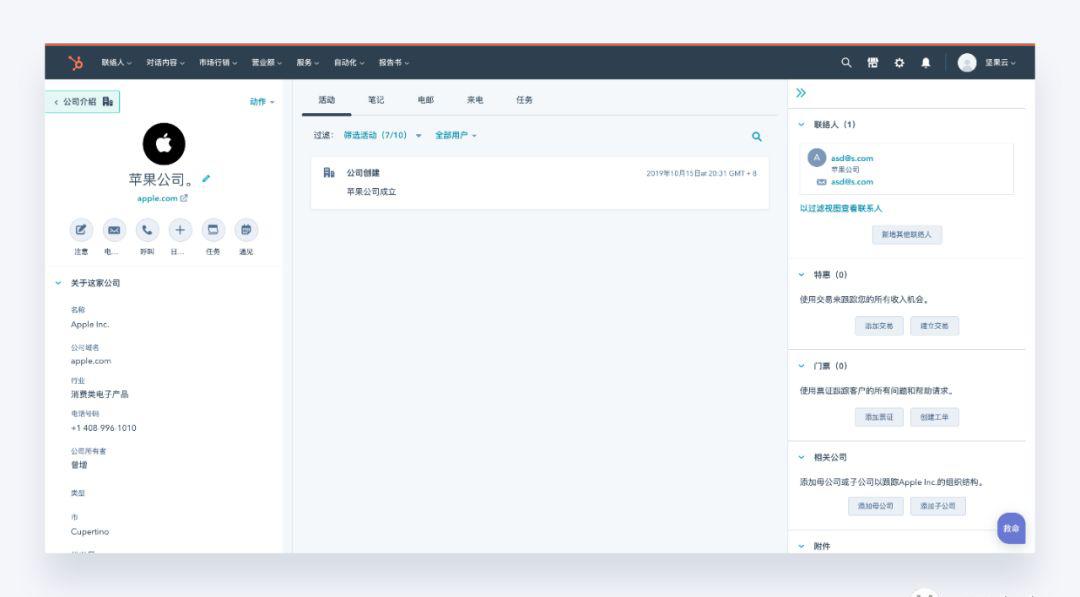This screenshot has width=1080, height=597.
Task: Open the 筛选活动 (7/10) filter dropdown
Action: coord(382,136)
